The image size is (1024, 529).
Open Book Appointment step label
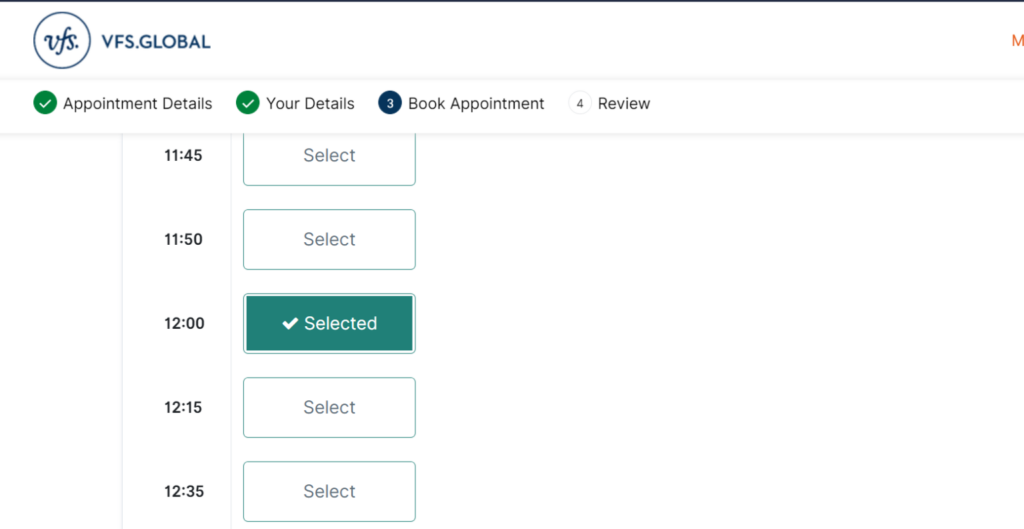pyautogui.click(x=476, y=104)
